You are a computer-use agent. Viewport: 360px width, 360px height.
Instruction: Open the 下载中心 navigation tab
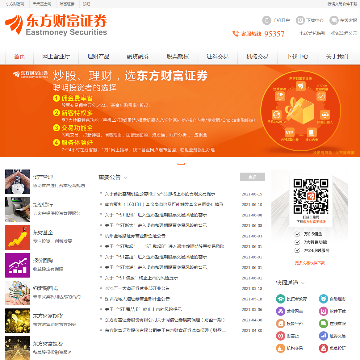(297, 56)
